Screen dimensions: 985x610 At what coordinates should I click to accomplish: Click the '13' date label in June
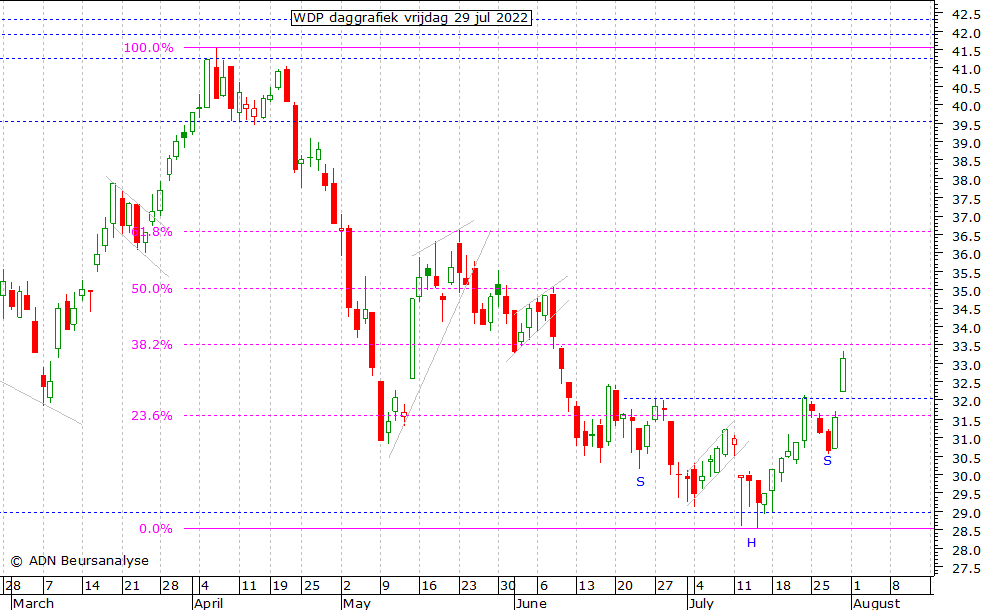click(x=586, y=586)
